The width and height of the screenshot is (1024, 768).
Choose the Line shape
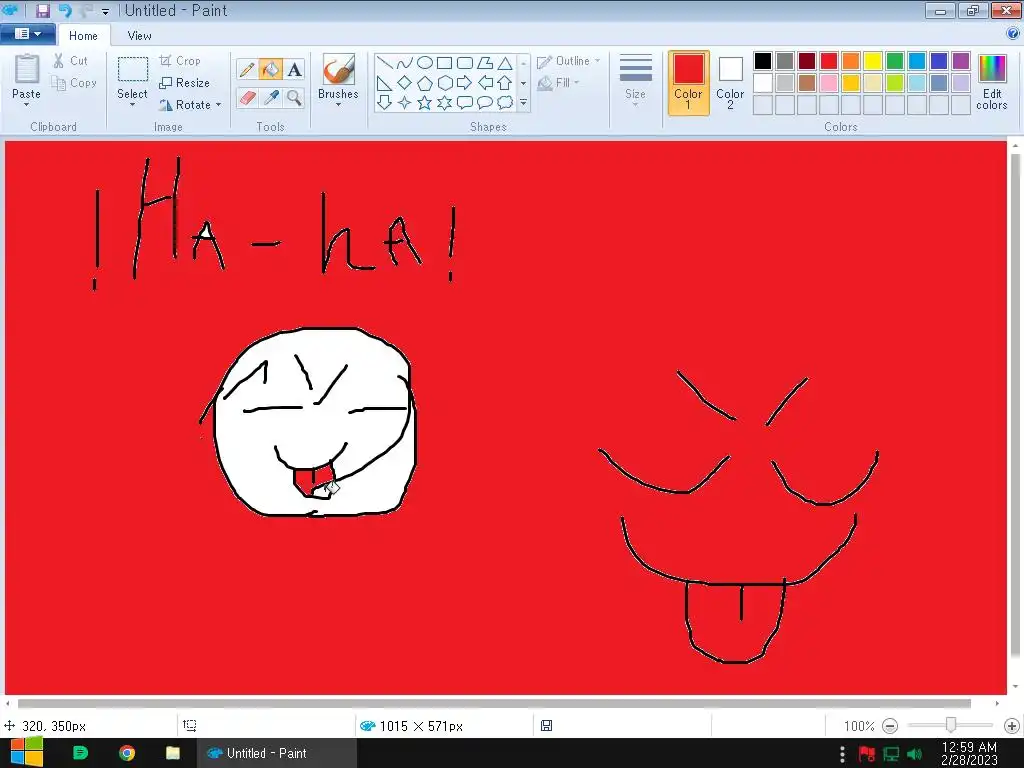385,63
